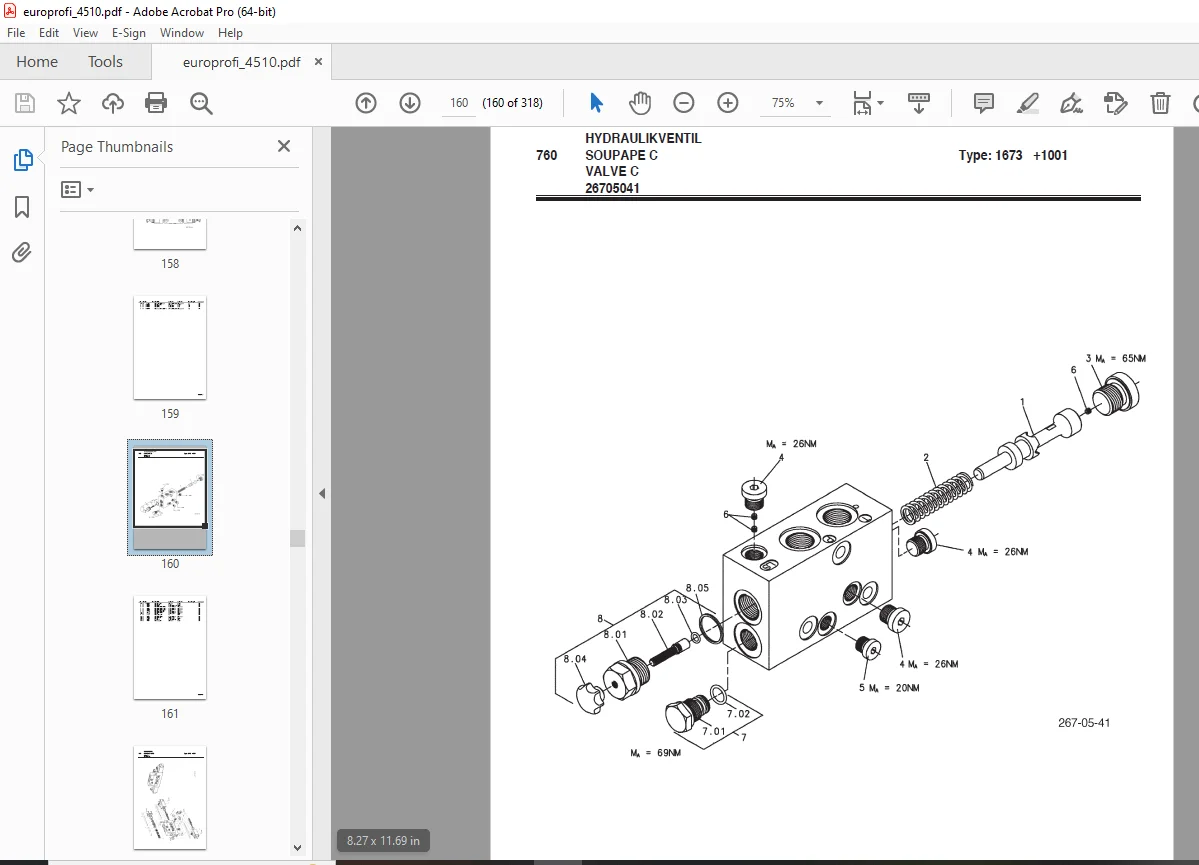Click the page number input field
The height and width of the screenshot is (865, 1199).
click(x=459, y=102)
